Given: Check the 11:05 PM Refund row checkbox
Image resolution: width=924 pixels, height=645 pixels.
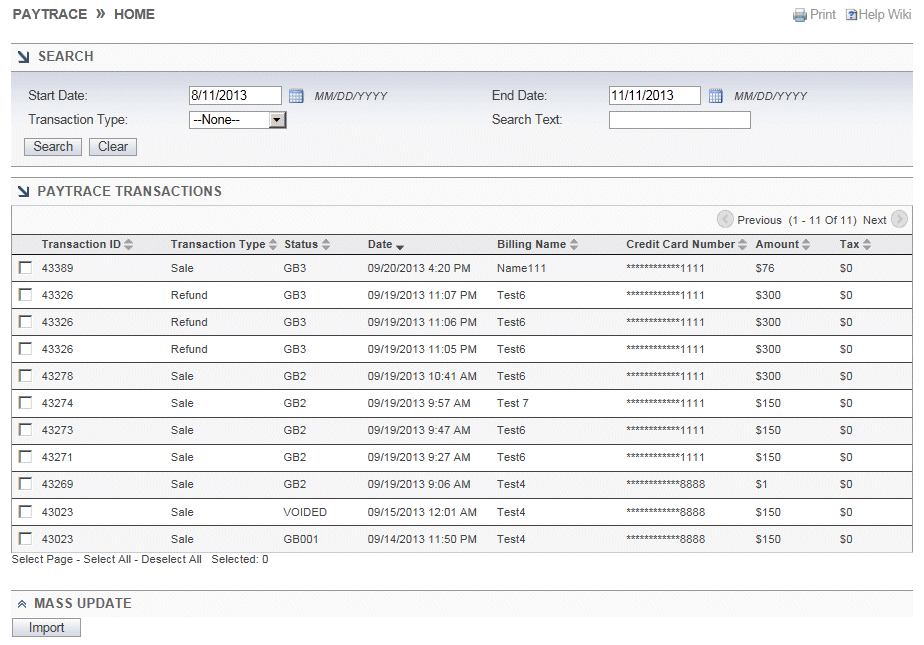Looking at the screenshot, I should click(25, 349).
